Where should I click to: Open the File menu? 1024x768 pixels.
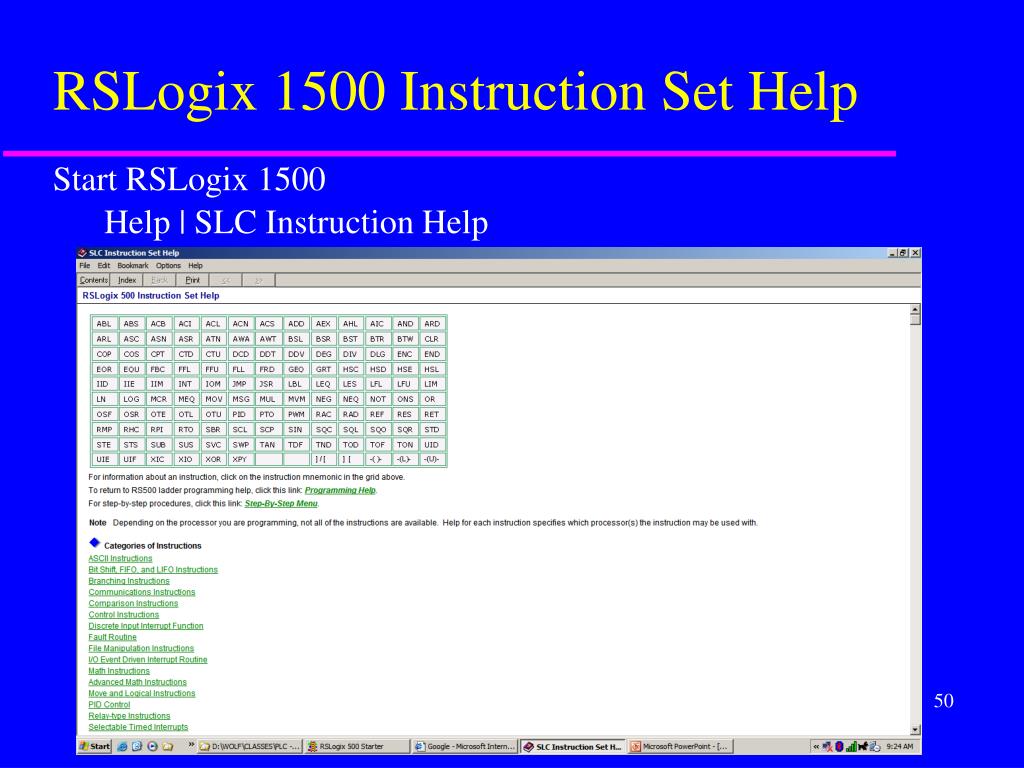tap(85, 266)
